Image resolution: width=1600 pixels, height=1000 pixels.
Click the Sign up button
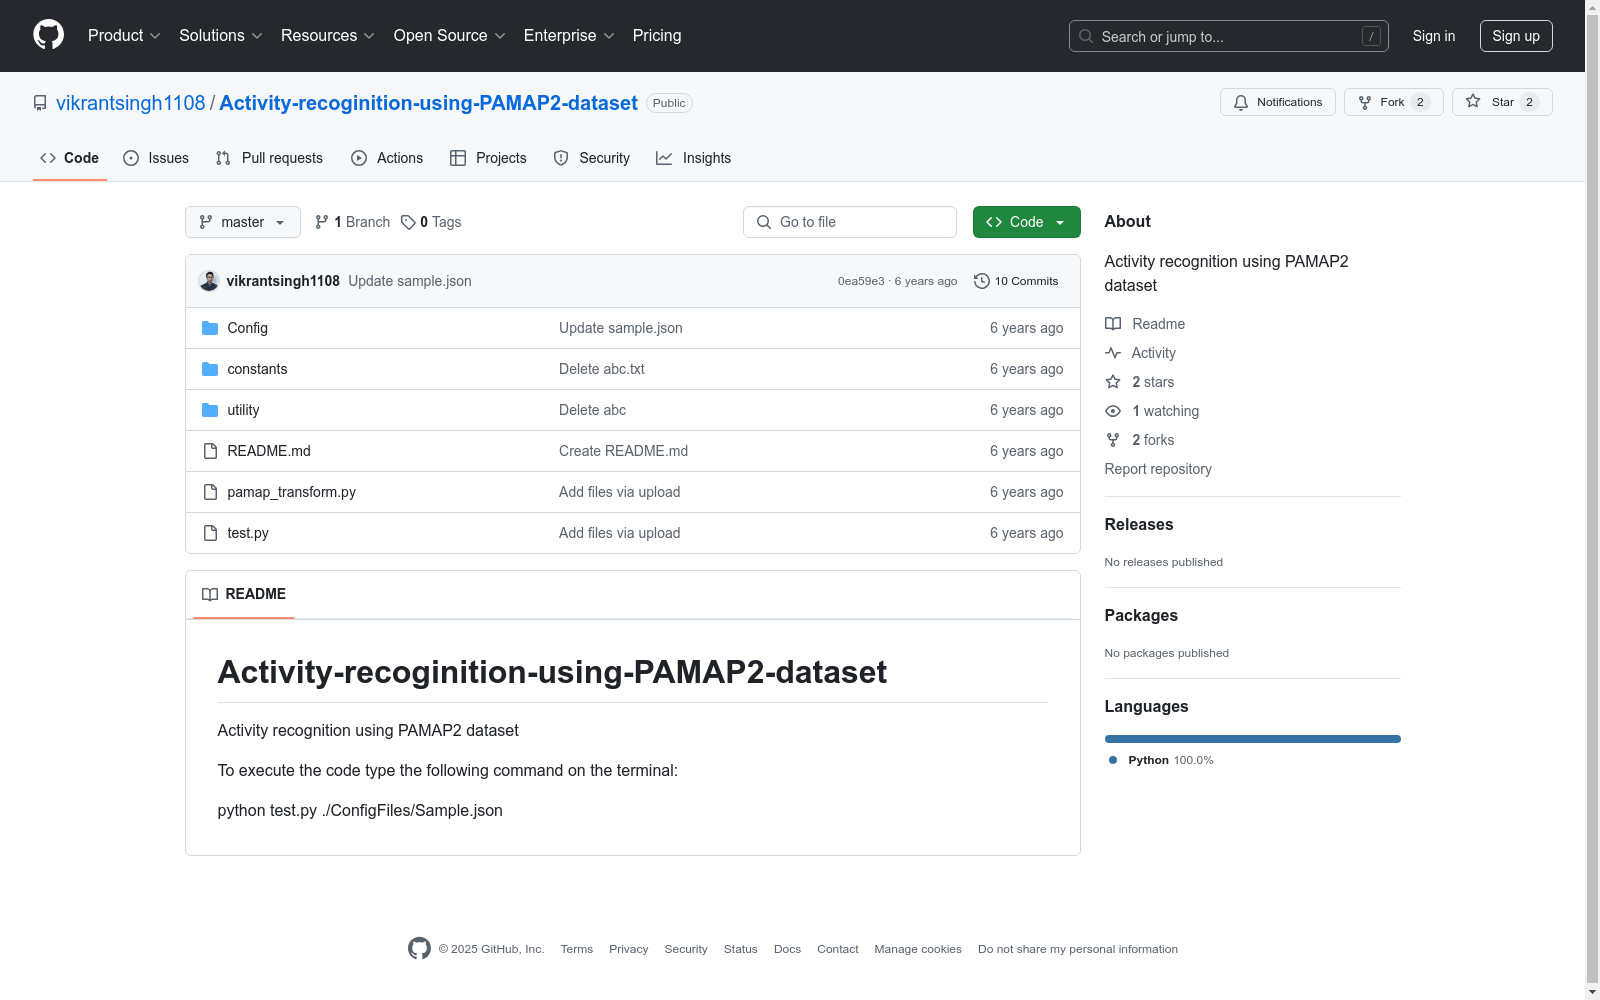1515,36
